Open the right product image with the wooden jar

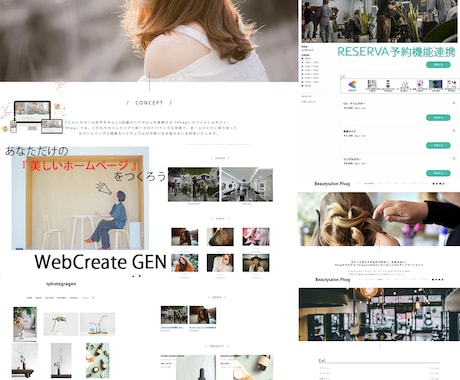point(253,367)
